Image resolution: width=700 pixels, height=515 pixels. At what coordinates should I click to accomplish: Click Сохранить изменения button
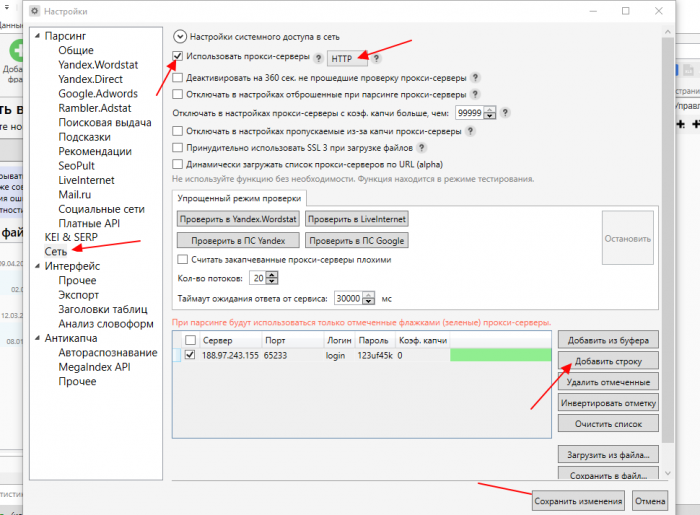[578, 500]
